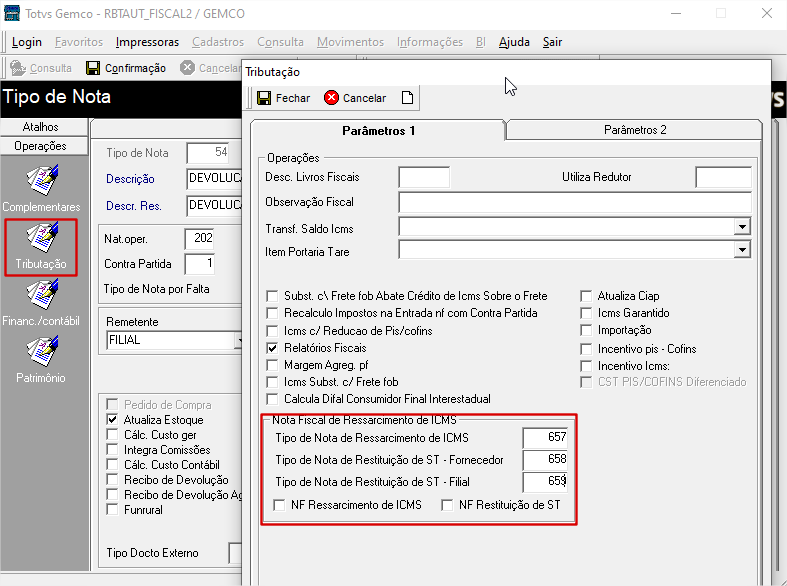Viewport: 787px width, 586px height.
Task: Click the Confirmação floppy disk icon
Action: pos(93,68)
